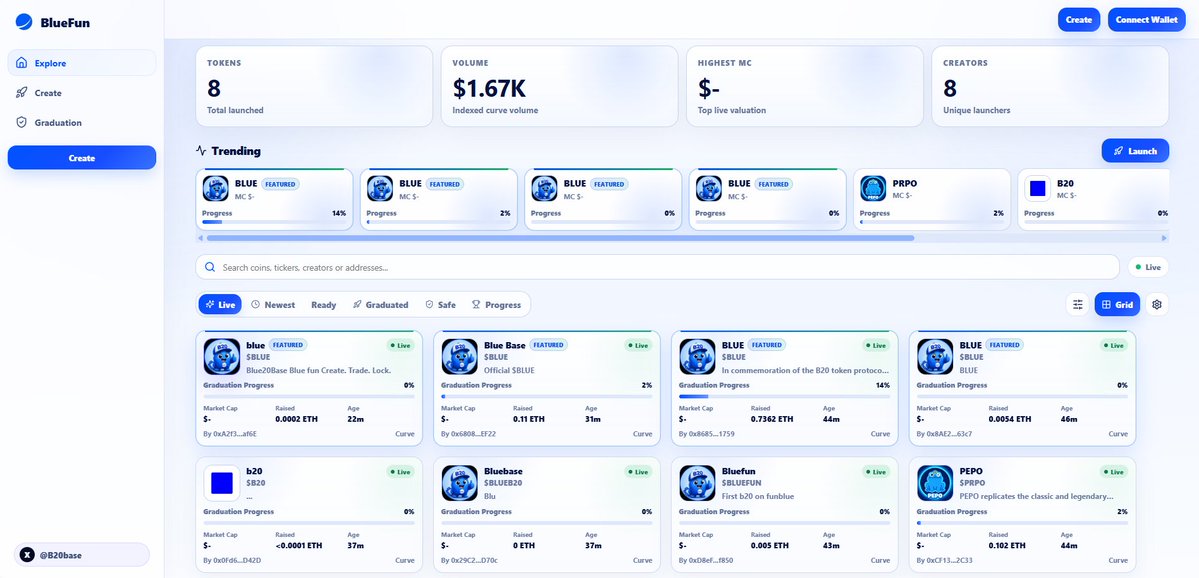Click the Launch button beside Trending
Image resolution: width=1199 pixels, height=578 pixels.
click(x=1135, y=151)
